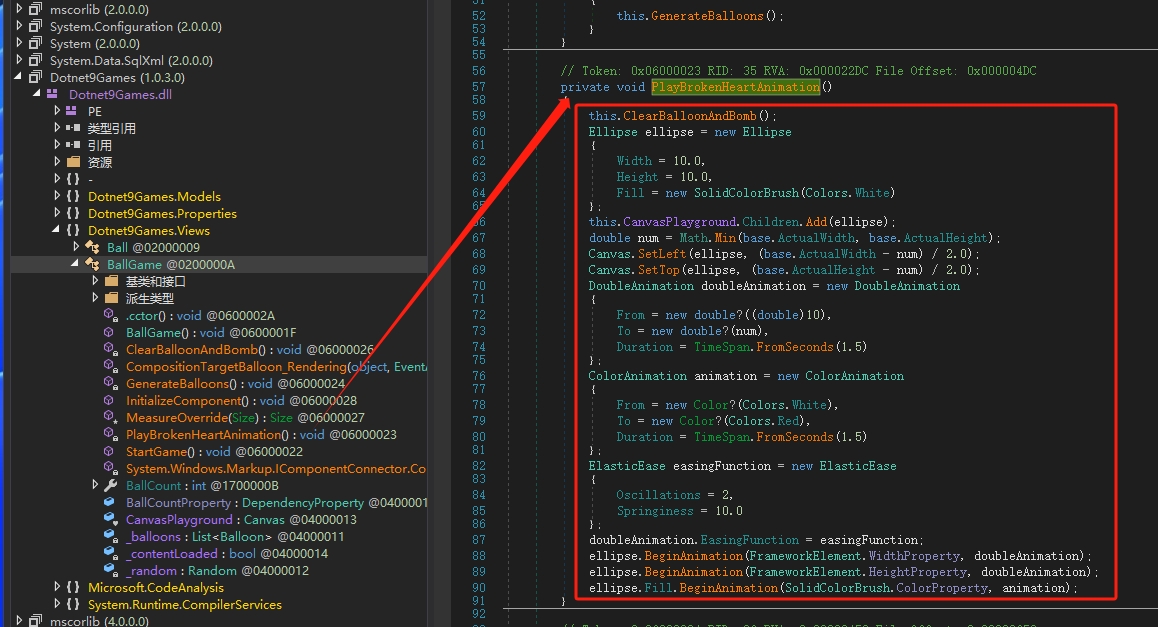
Task: Click the Springiness property on line 85
Action: coord(655,511)
